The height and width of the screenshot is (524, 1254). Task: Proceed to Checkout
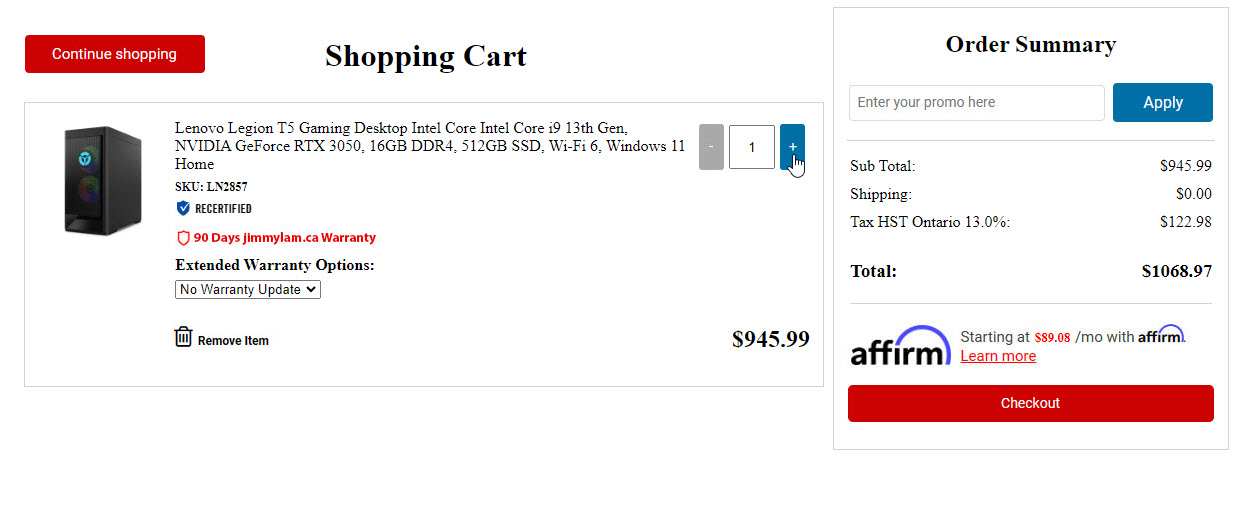click(1030, 403)
